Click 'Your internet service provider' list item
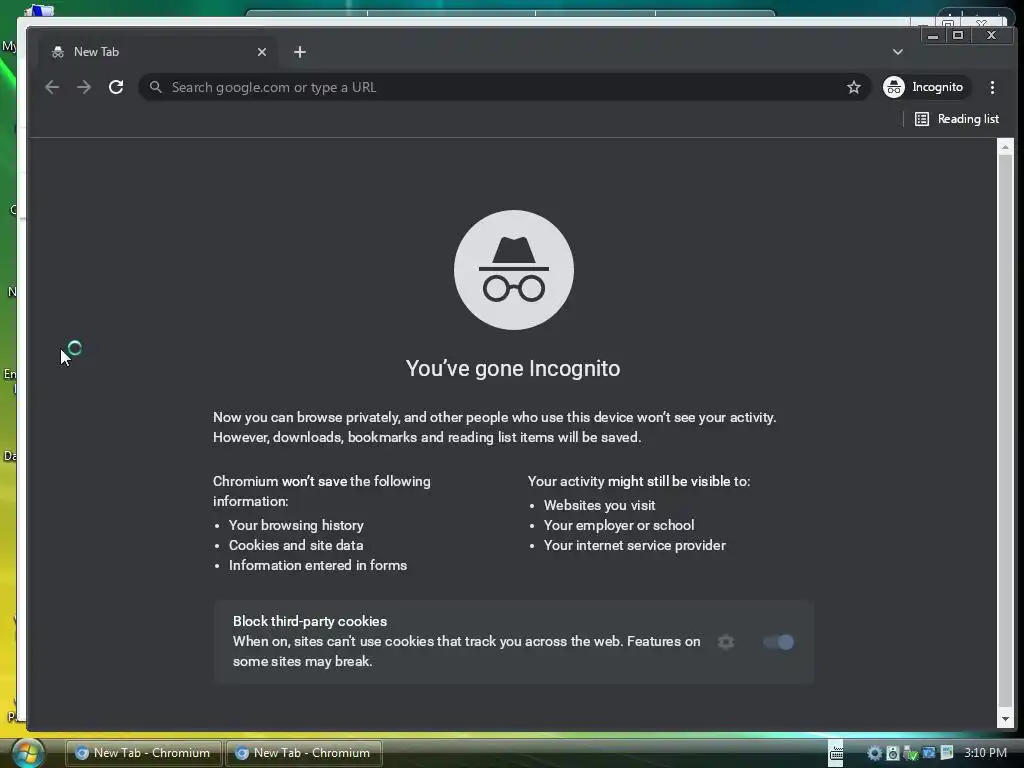1024x768 pixels. 634,545
